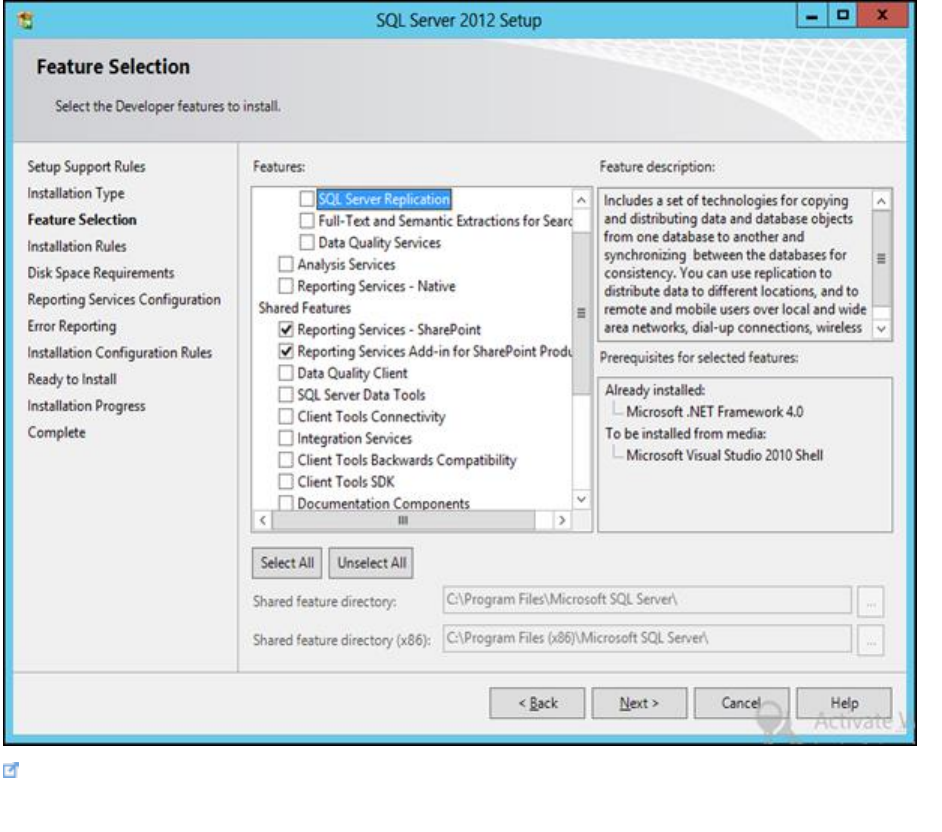942x832 pixels.
Task: Tick Client Tools Backwards Compatibility checkbox
Action: pos(286,460)
